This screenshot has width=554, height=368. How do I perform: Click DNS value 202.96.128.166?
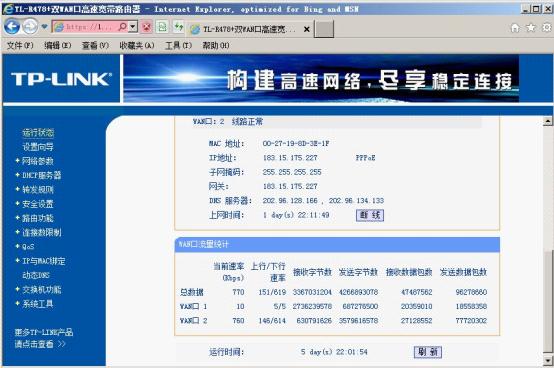(290, 201)
